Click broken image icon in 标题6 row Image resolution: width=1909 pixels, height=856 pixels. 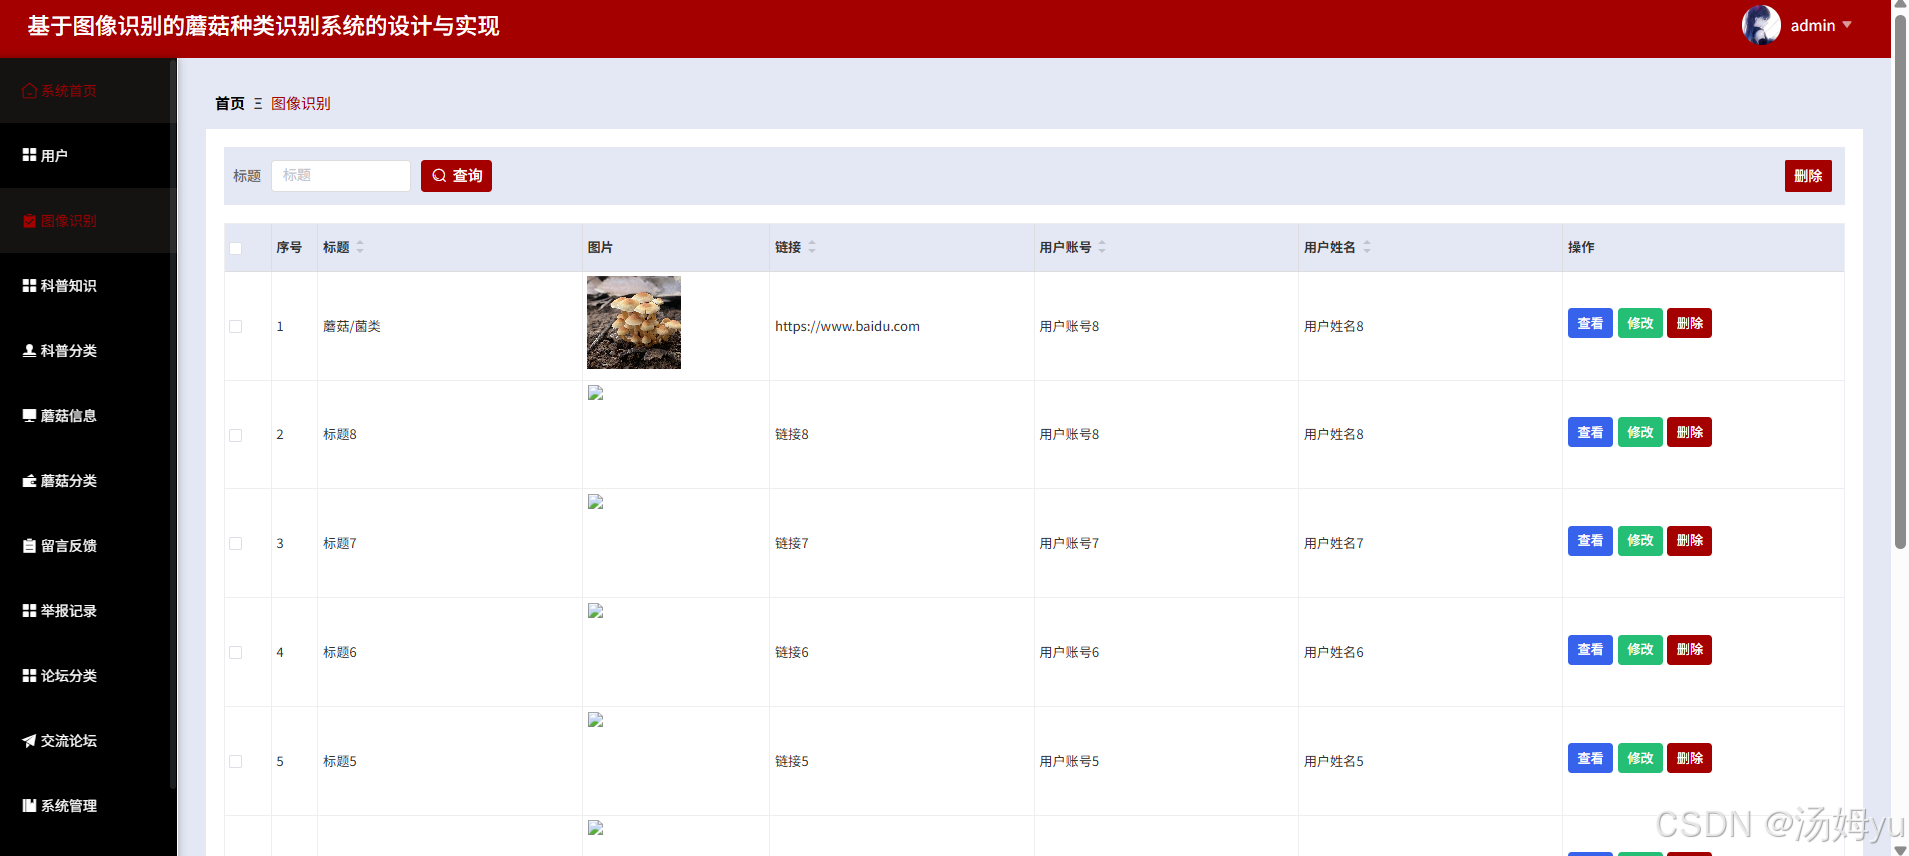[x=596, y=611]
